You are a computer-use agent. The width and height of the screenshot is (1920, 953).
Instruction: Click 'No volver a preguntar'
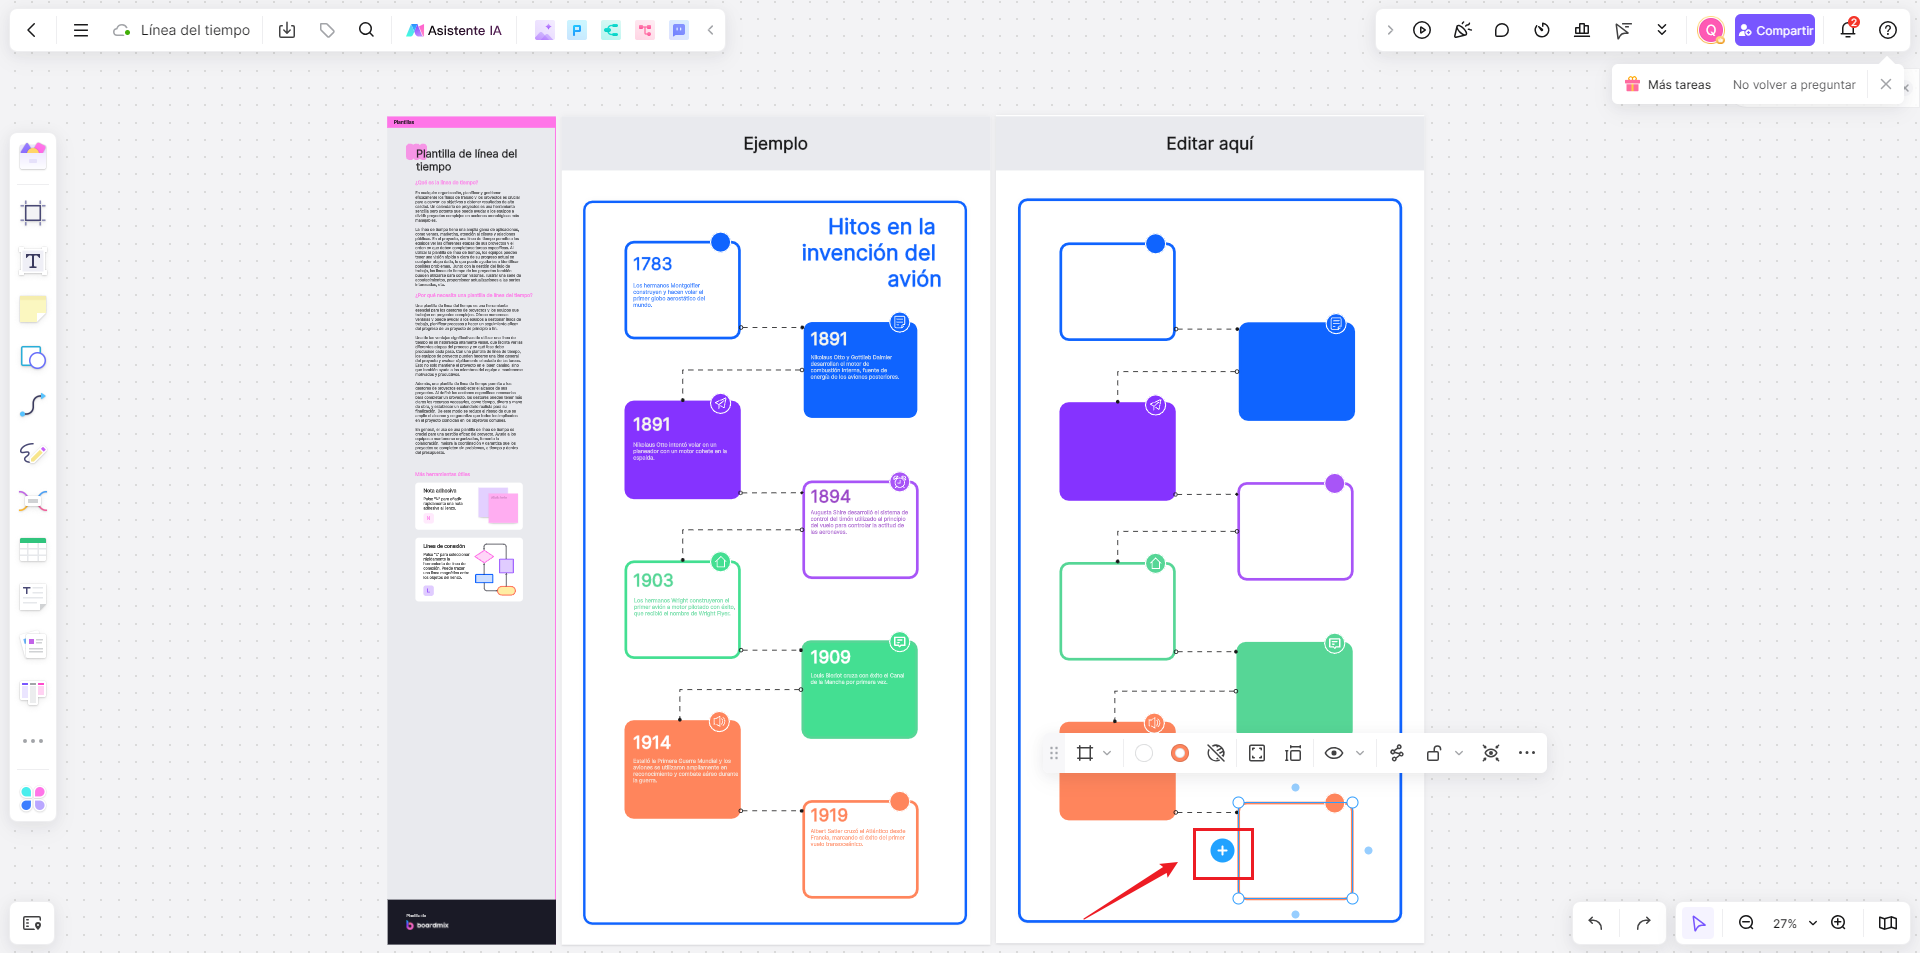pyautogui.click(x=1794, y=85)
